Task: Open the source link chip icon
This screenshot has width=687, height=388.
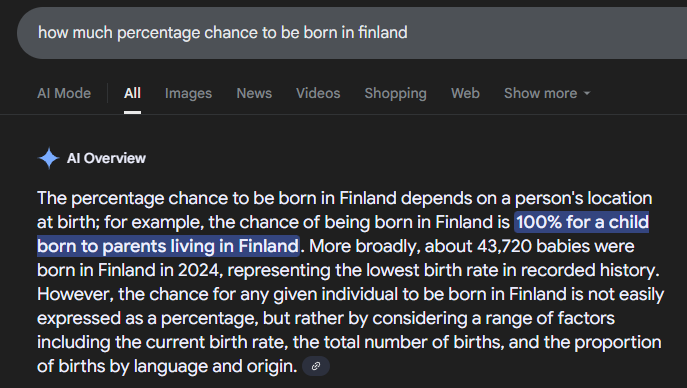Action: click(x=316, y=366)
